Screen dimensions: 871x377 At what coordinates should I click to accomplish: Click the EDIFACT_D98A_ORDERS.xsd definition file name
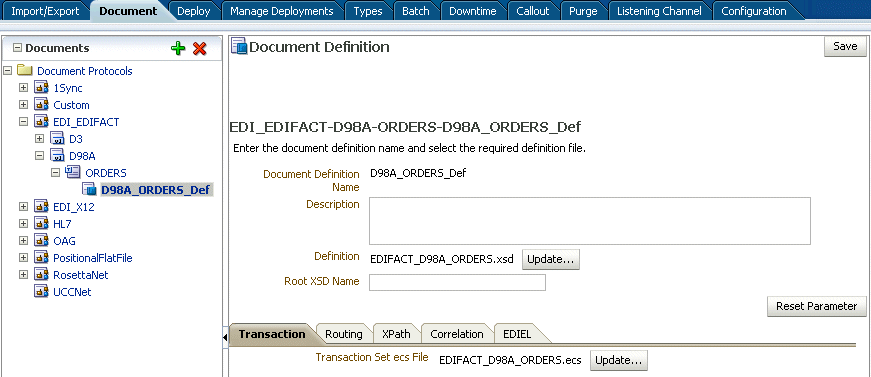442,259
